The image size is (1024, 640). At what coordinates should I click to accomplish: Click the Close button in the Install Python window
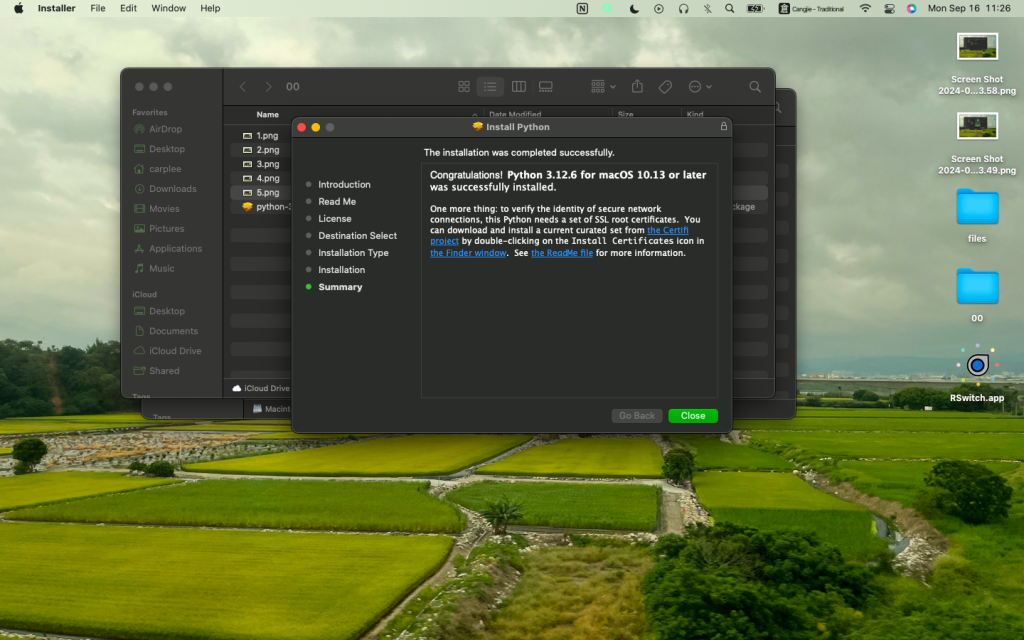click(693, 415)
